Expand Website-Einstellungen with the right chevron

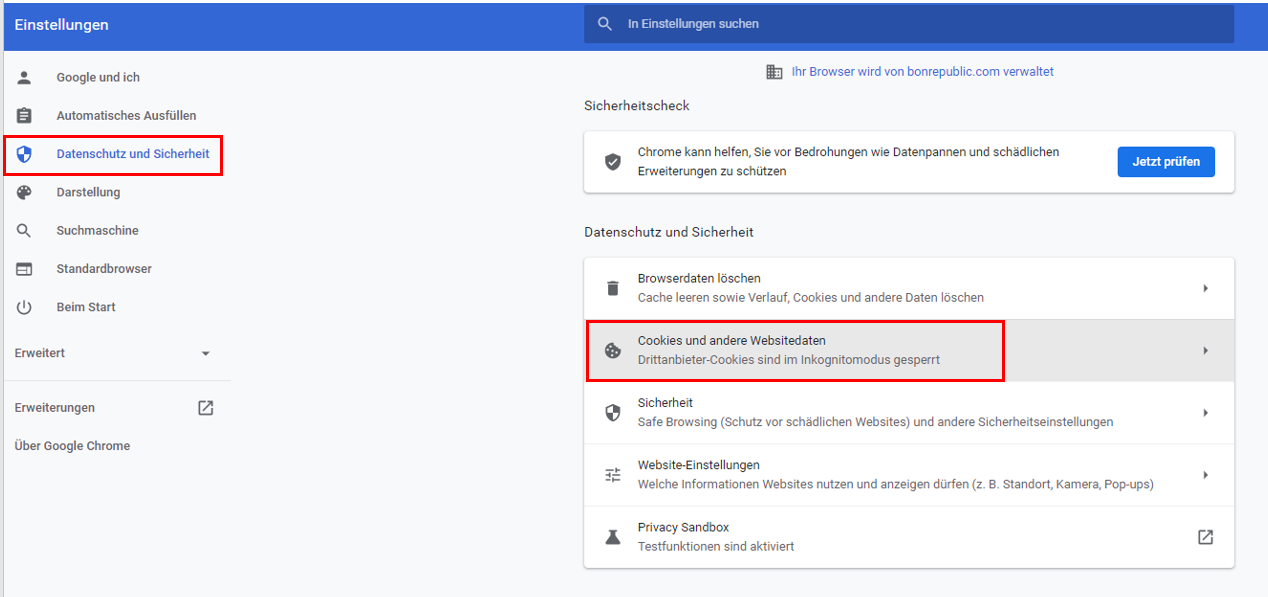(x=1205, y=475)
